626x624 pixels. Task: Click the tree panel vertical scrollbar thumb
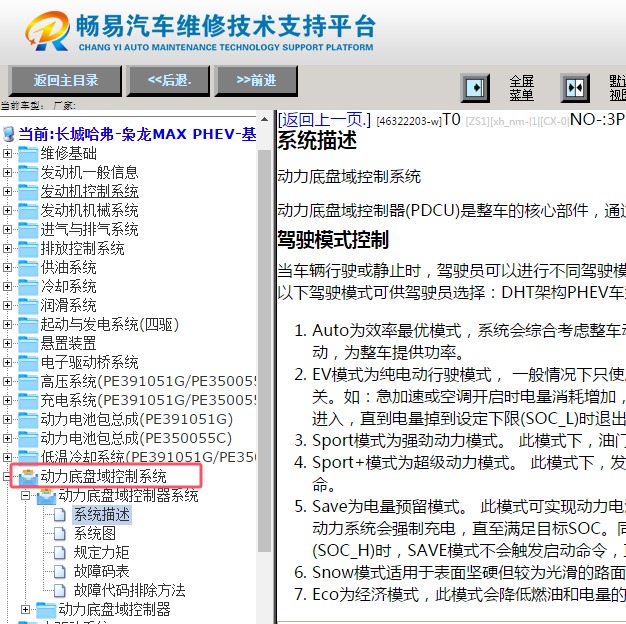264,351
